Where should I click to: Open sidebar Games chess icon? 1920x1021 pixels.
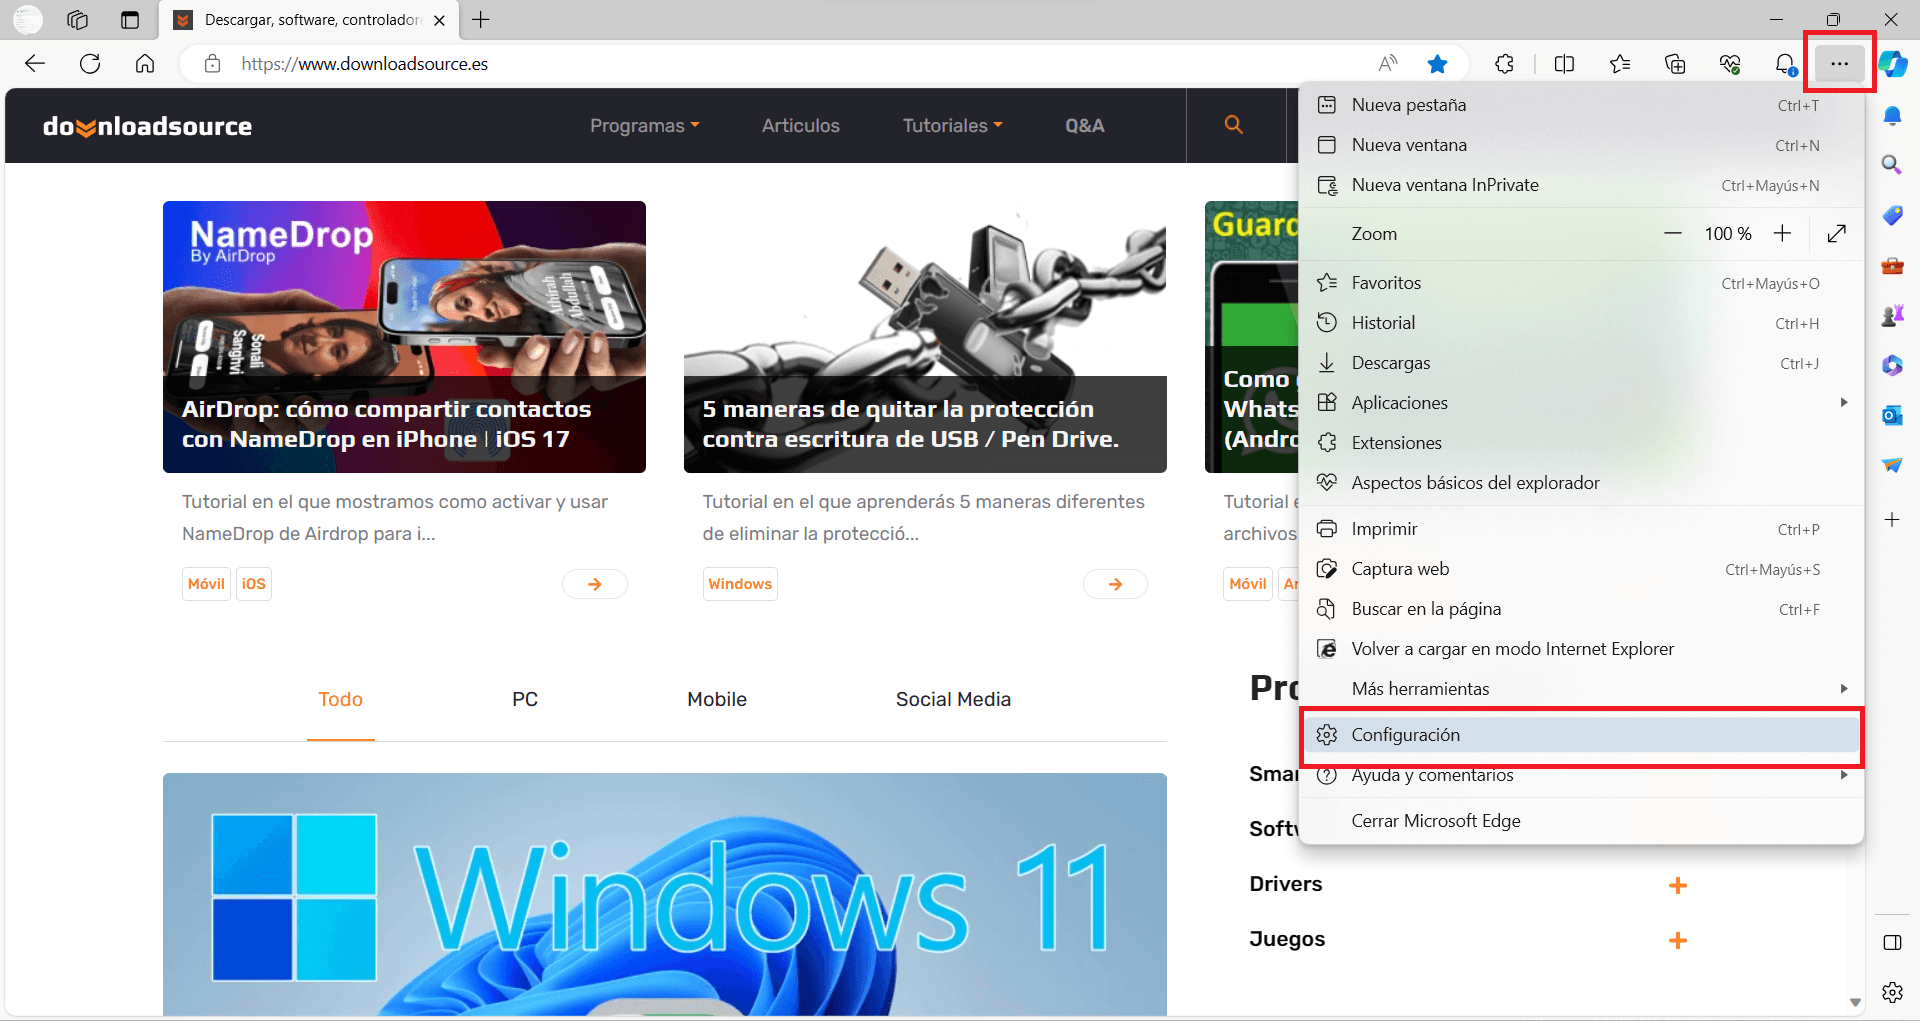1892,316
